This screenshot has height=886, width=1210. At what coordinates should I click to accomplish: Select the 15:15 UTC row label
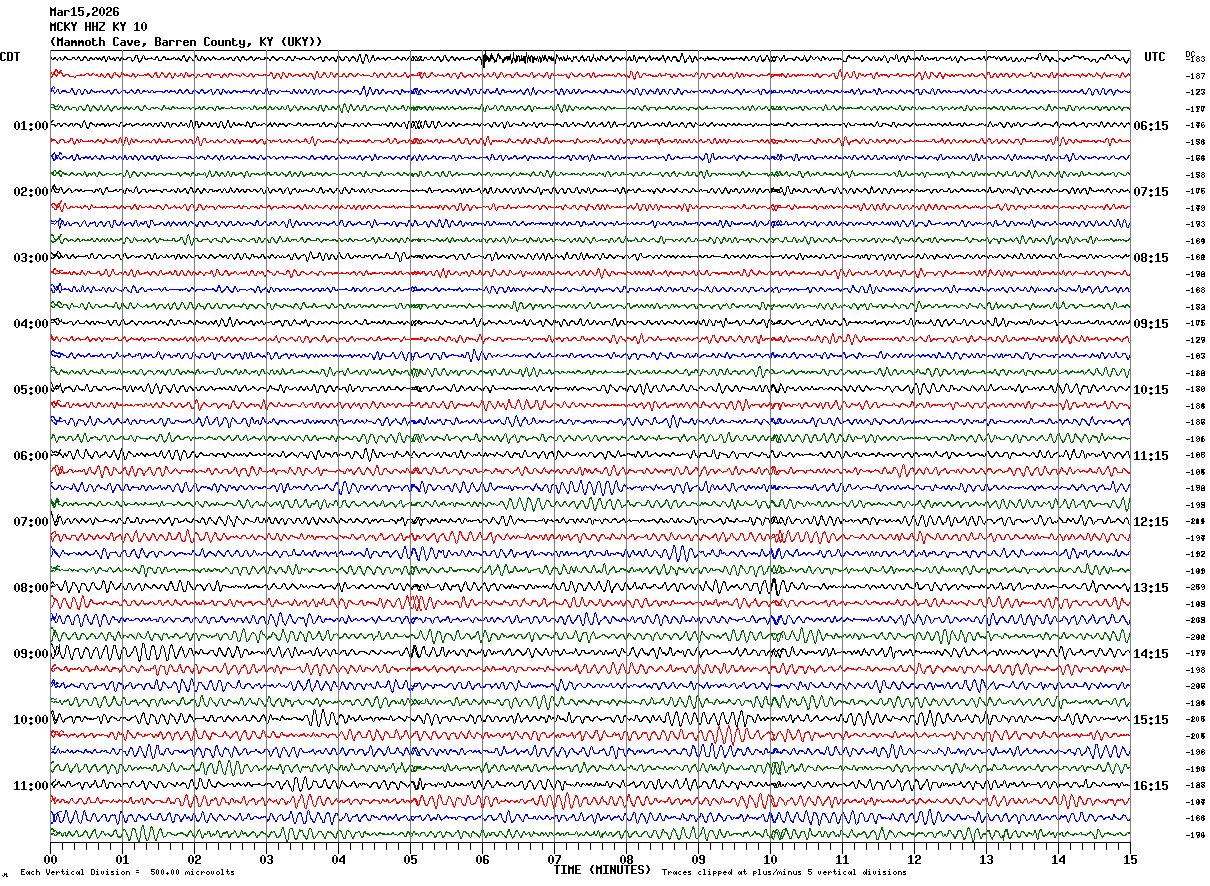pos(1151,720)
